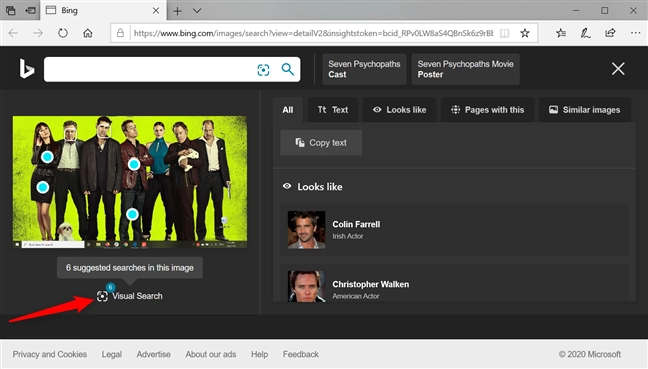Open Christopher Walken name link
The image size is (648, 369).
click(371, 284)
